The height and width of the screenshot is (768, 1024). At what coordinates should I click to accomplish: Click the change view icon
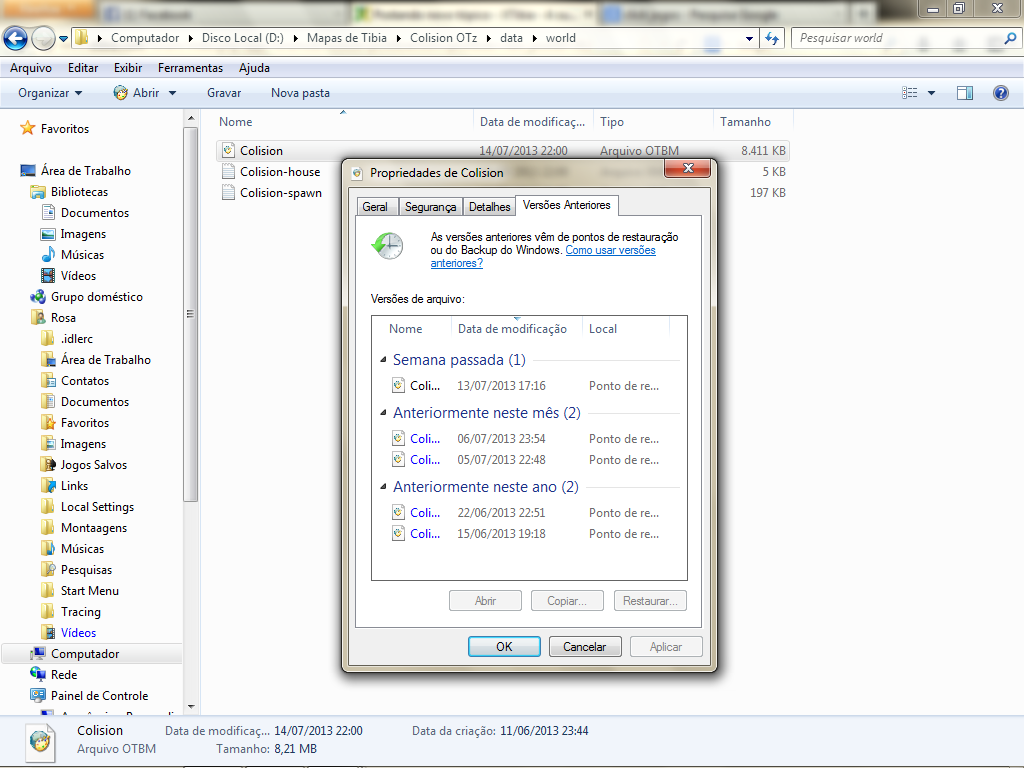click(x=910, y=93)
